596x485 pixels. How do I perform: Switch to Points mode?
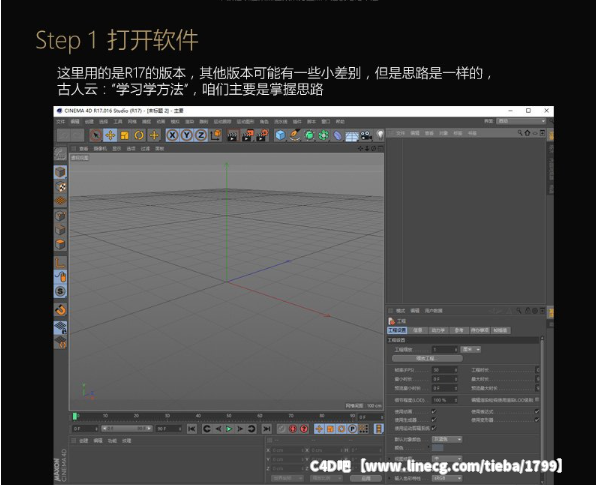[60, 216]
